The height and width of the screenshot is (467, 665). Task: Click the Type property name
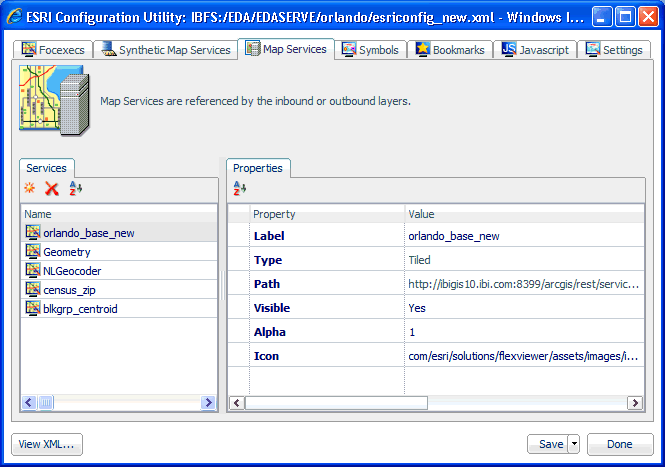click(x=268, y=260)
